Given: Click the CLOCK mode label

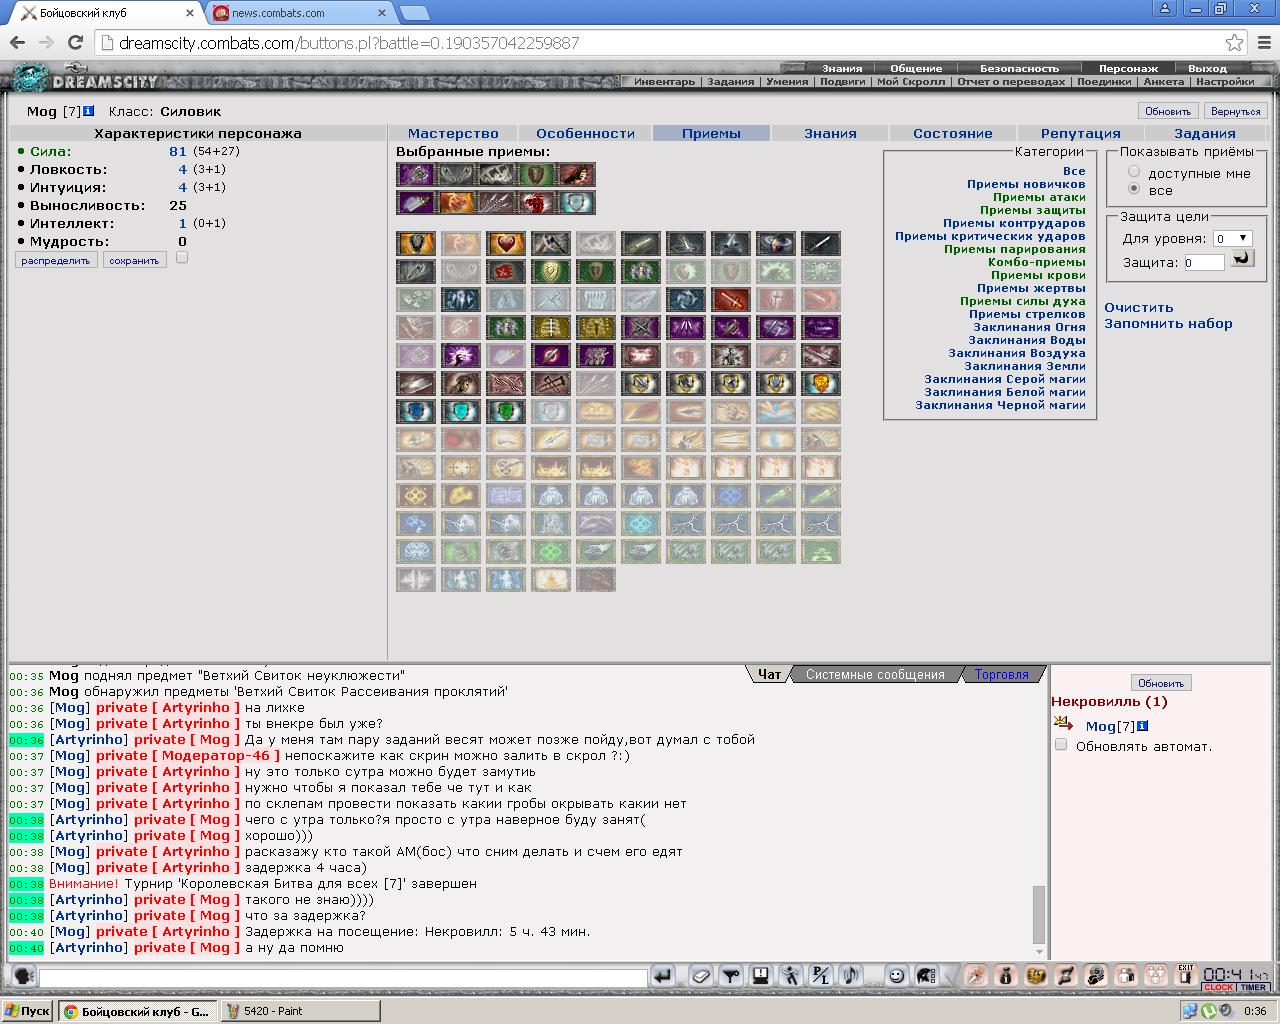Looking at the screenshot, I should tap(1219, 987).
